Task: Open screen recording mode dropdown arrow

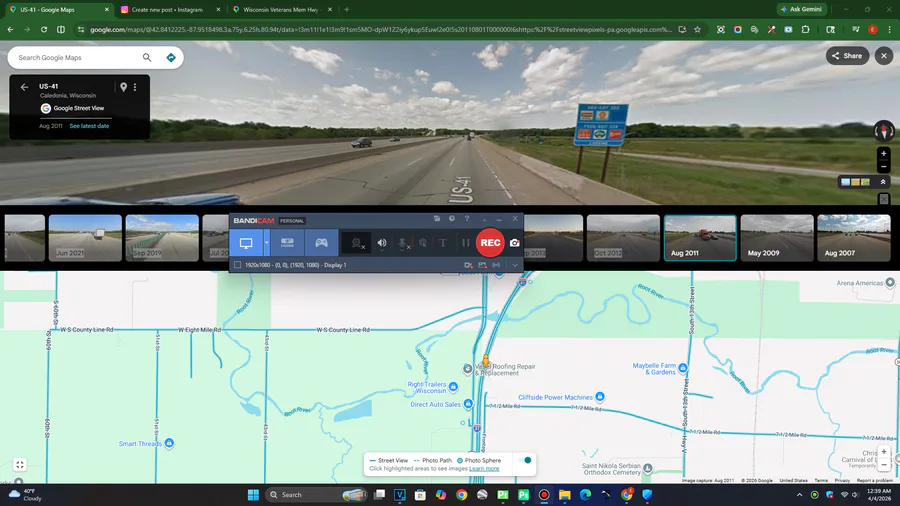Action: coord(266,243)
